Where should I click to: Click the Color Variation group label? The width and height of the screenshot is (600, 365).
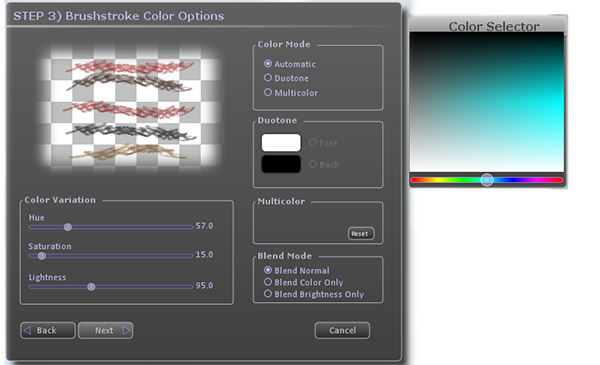click(x=60, y=200)
